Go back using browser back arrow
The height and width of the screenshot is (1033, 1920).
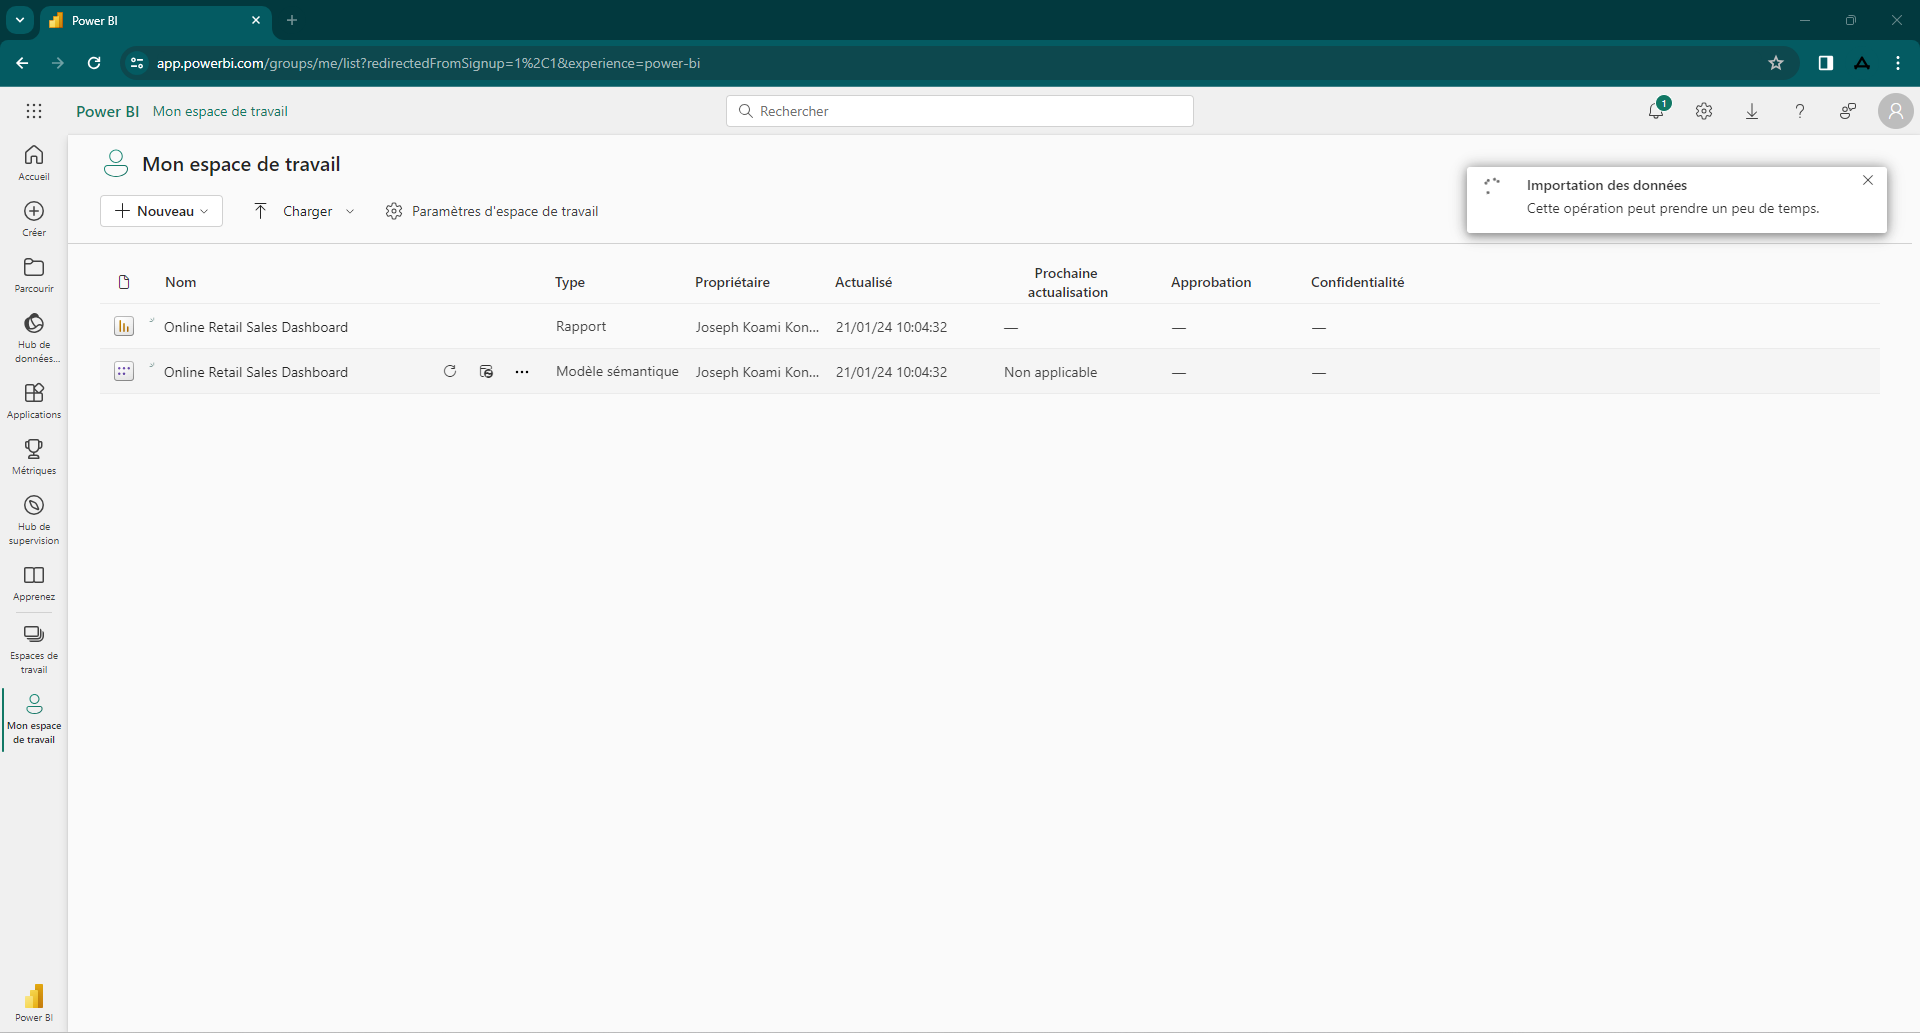[22, 63]
